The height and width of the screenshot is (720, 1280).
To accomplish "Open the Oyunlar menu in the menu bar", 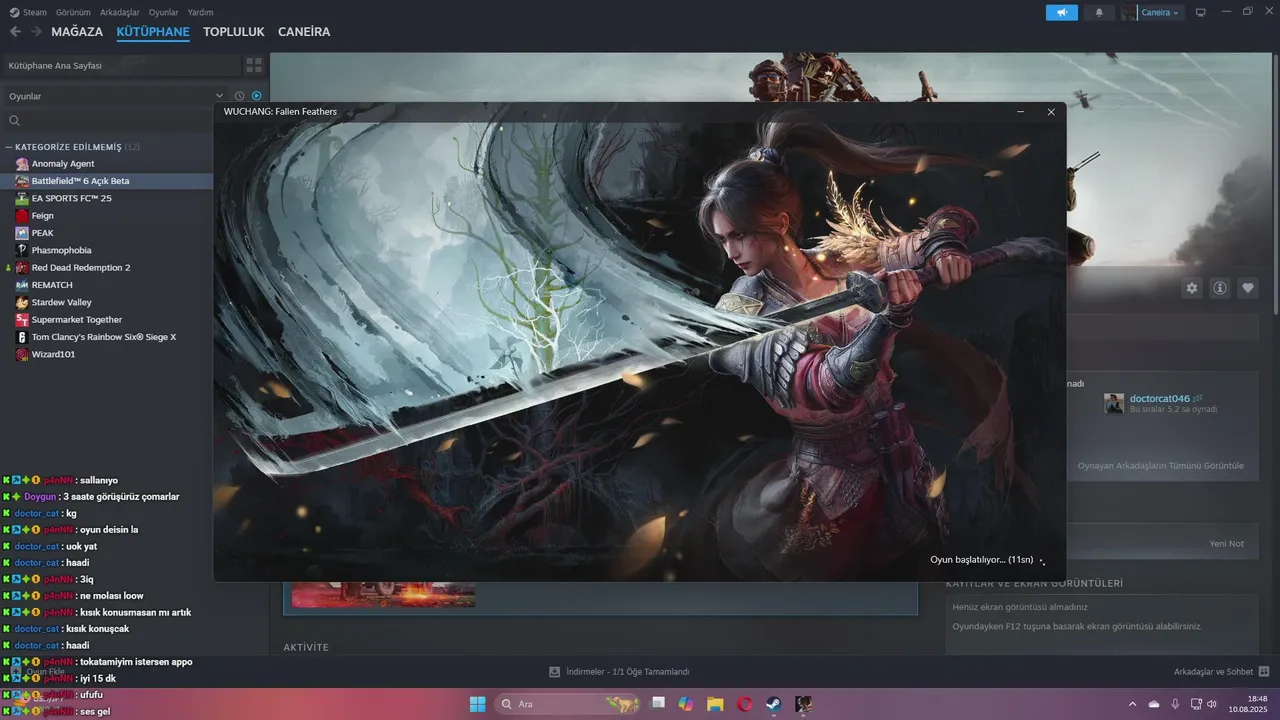I will pyautogui.click(x=164, y=12).
